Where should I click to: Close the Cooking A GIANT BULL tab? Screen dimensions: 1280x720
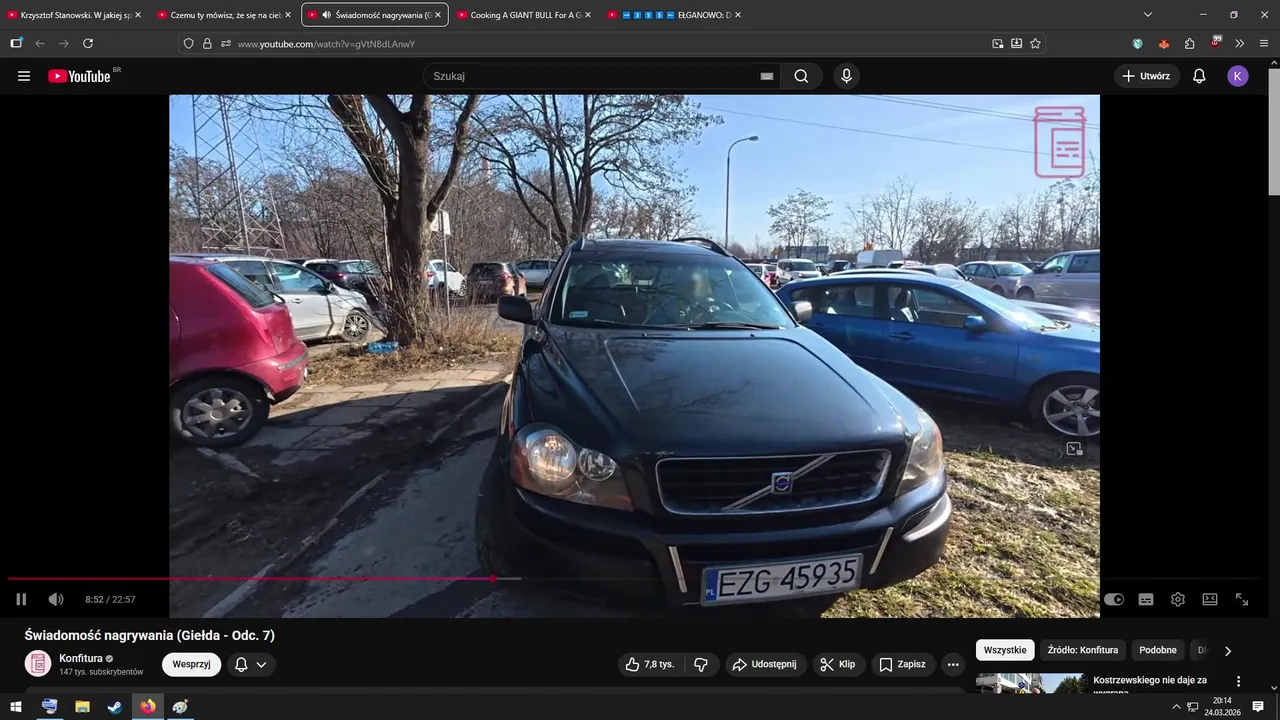(x=587, y=15)
